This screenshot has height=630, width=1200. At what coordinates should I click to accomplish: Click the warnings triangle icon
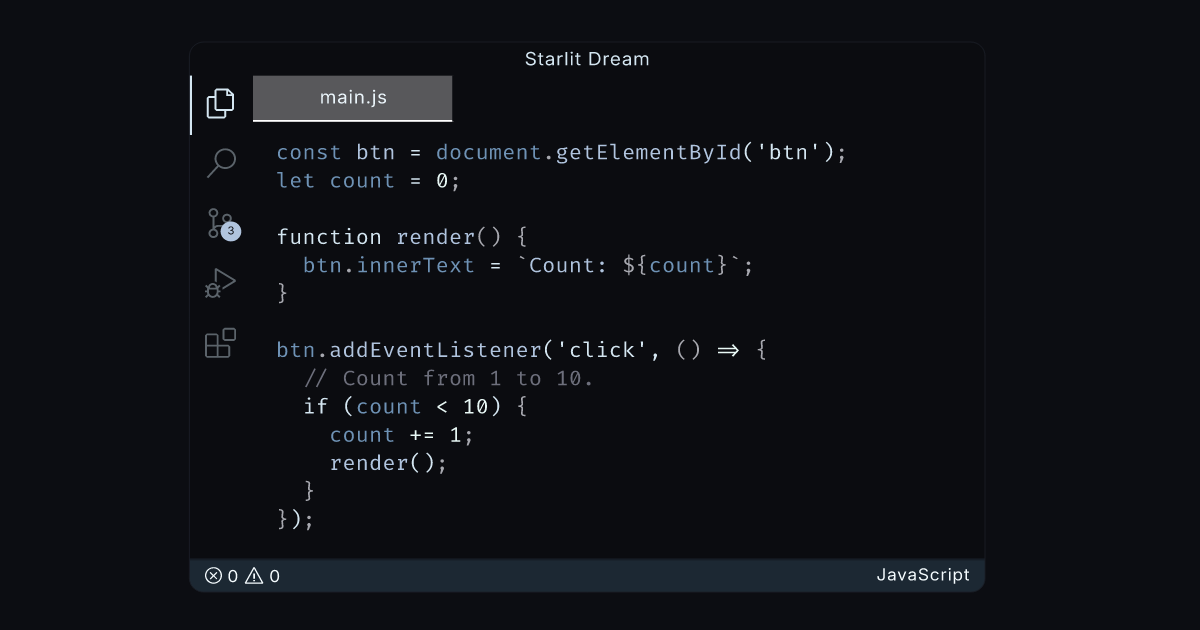[x=254, y=575]
